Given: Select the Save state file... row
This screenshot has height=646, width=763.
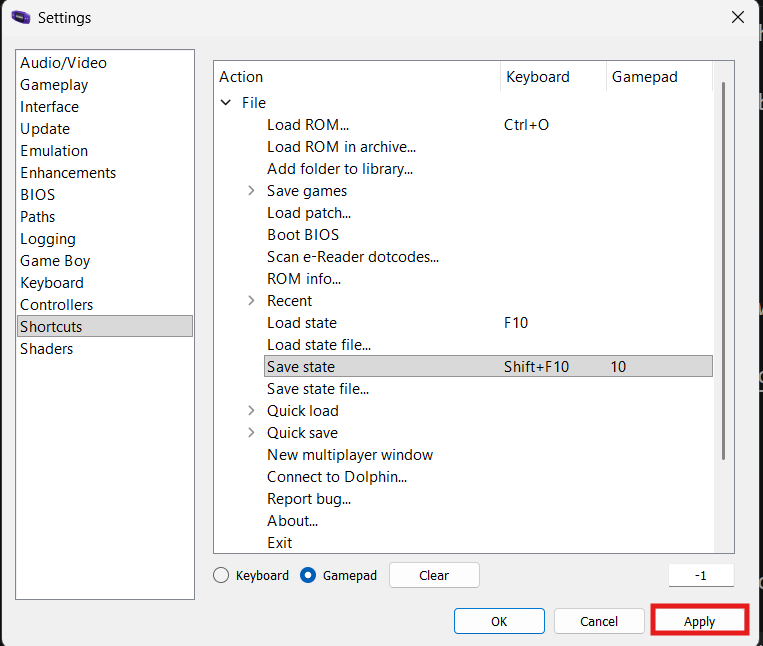Looking at the screenshot, I should (488, 389).
